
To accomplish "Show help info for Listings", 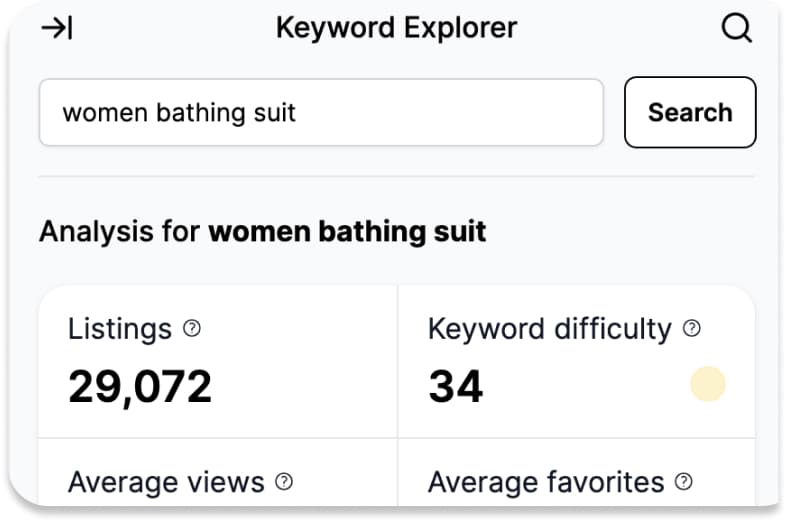I will (x=192, y=328).
